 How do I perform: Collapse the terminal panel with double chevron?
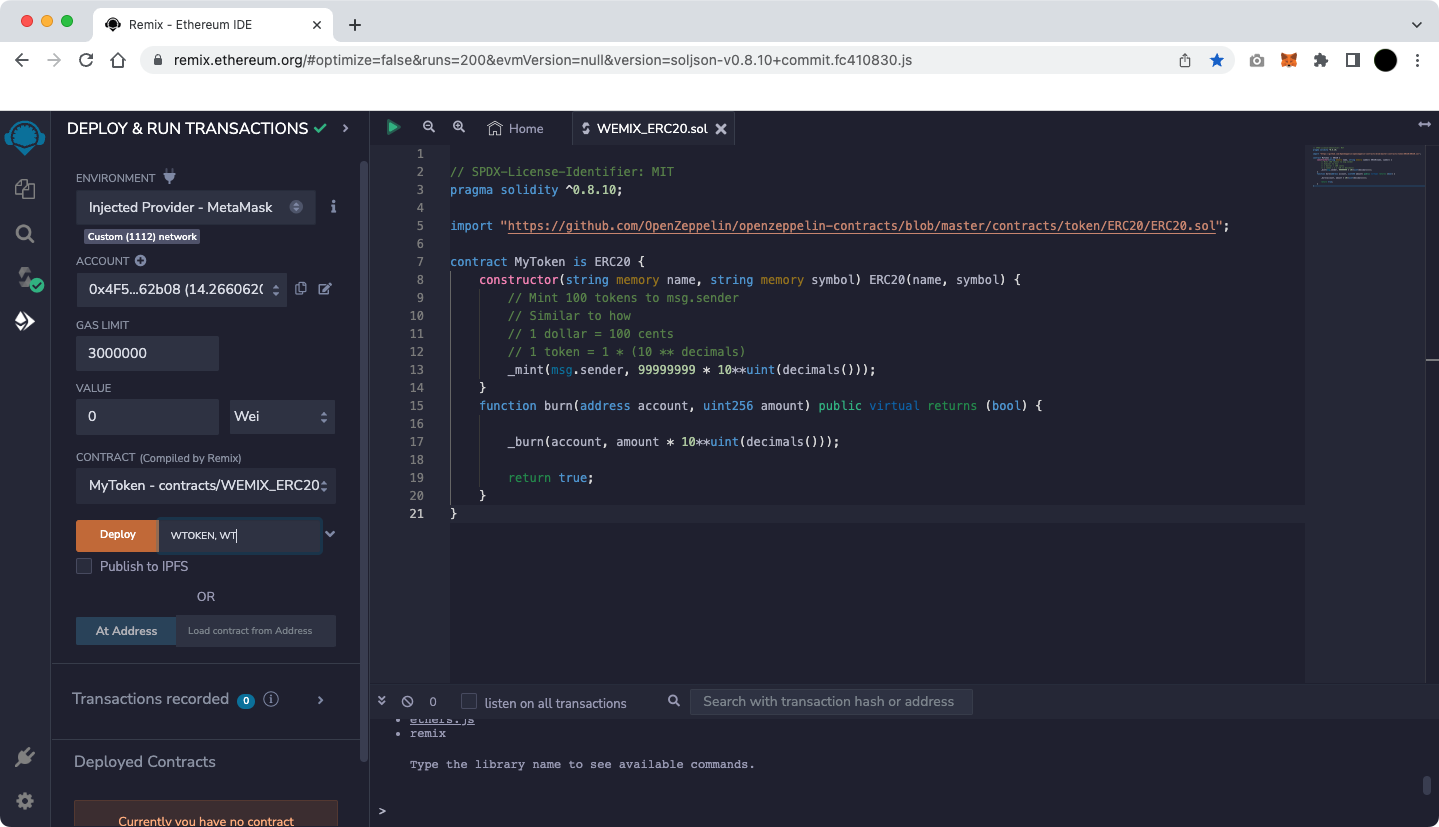[382, 702]
